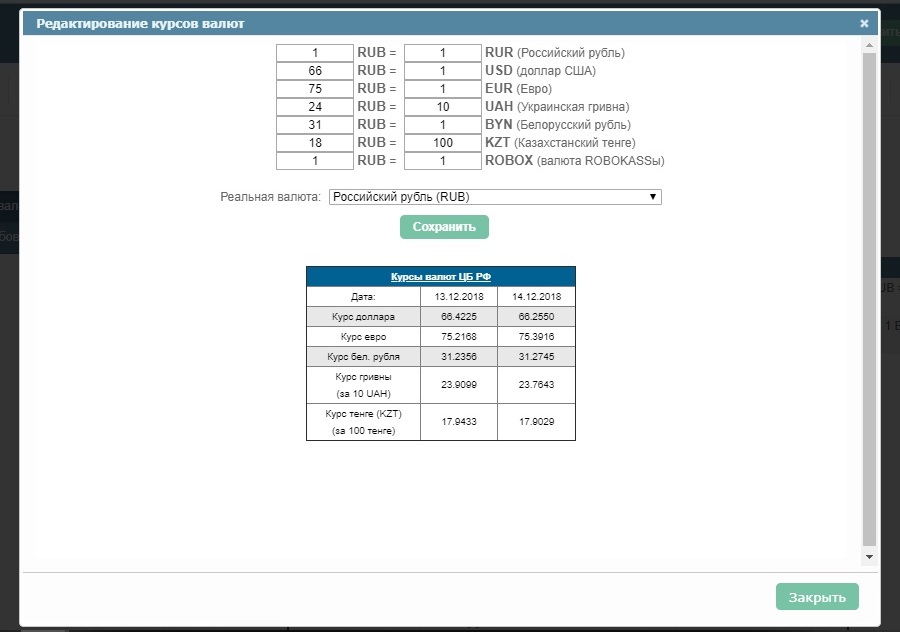Click the USD quantity field showing 1
900x632 pixels.
pyautogui.click(x=443, y=71)
